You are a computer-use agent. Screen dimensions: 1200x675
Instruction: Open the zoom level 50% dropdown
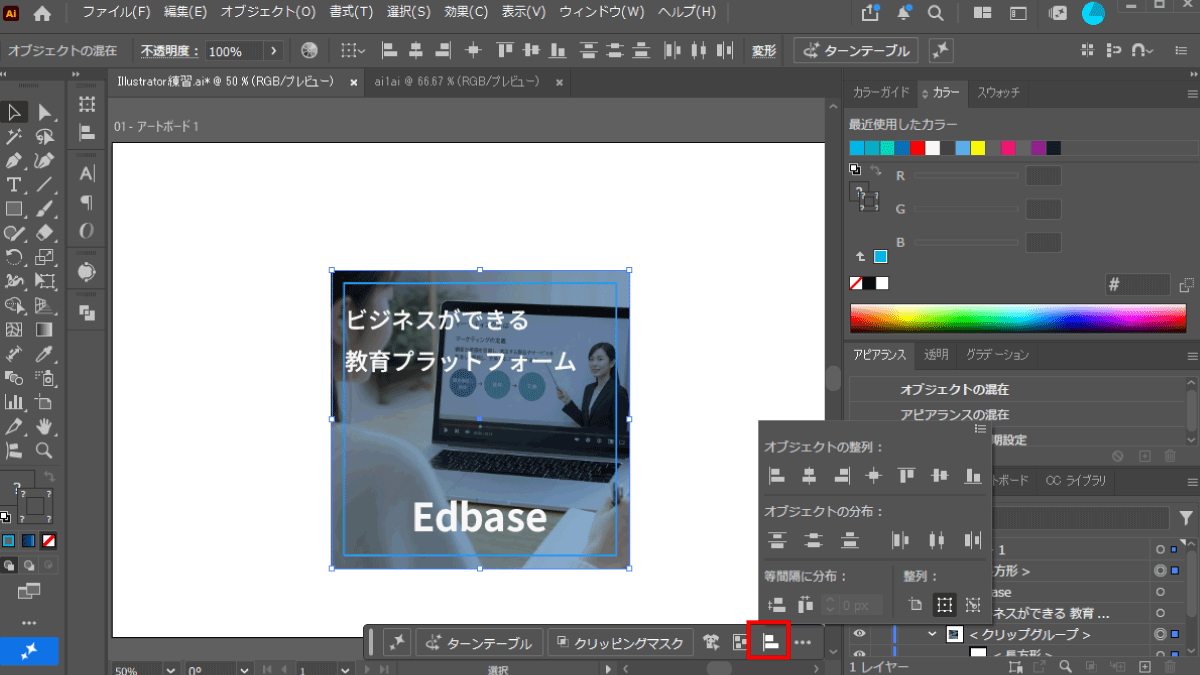170,669
